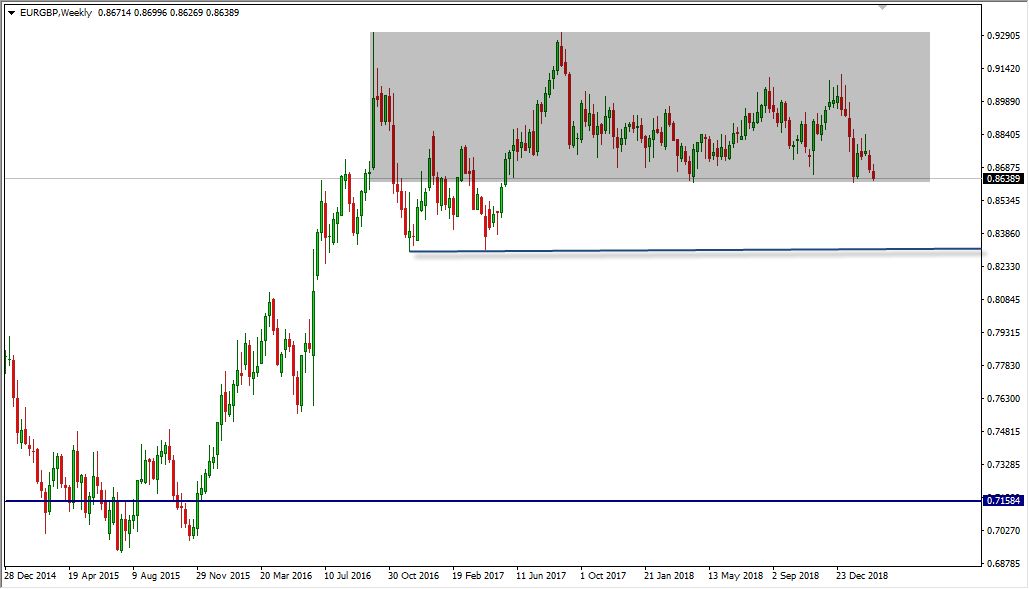Click the 21 Jan 2018 date label

pos(669,575)
